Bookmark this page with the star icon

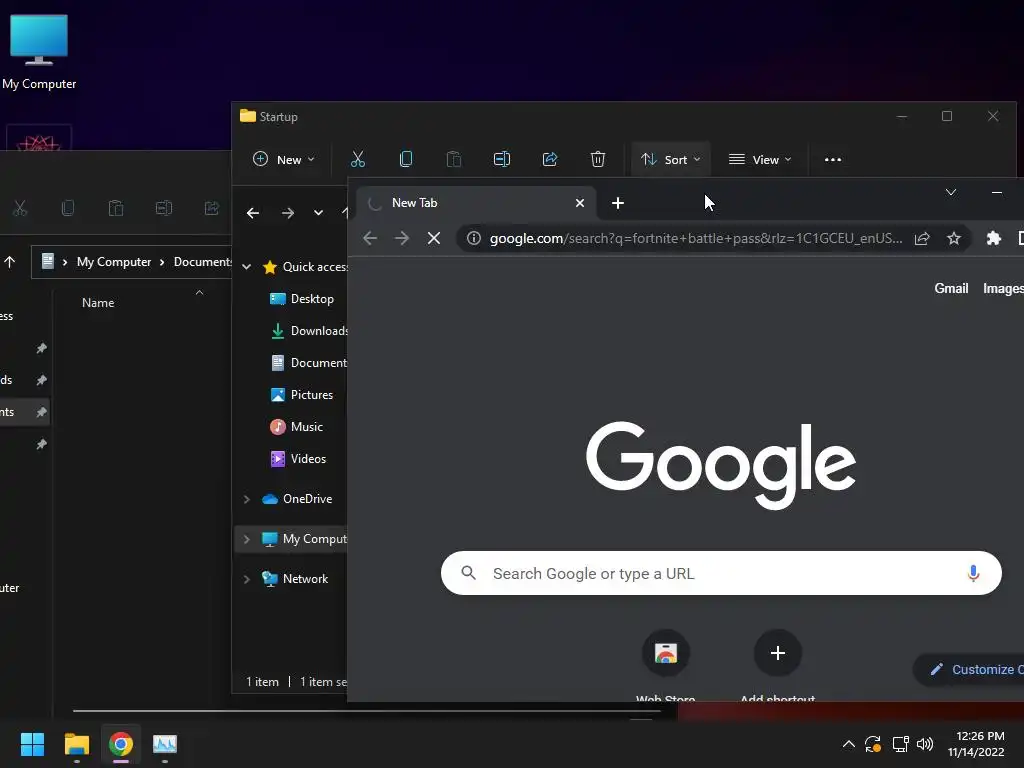click(954, 238)
